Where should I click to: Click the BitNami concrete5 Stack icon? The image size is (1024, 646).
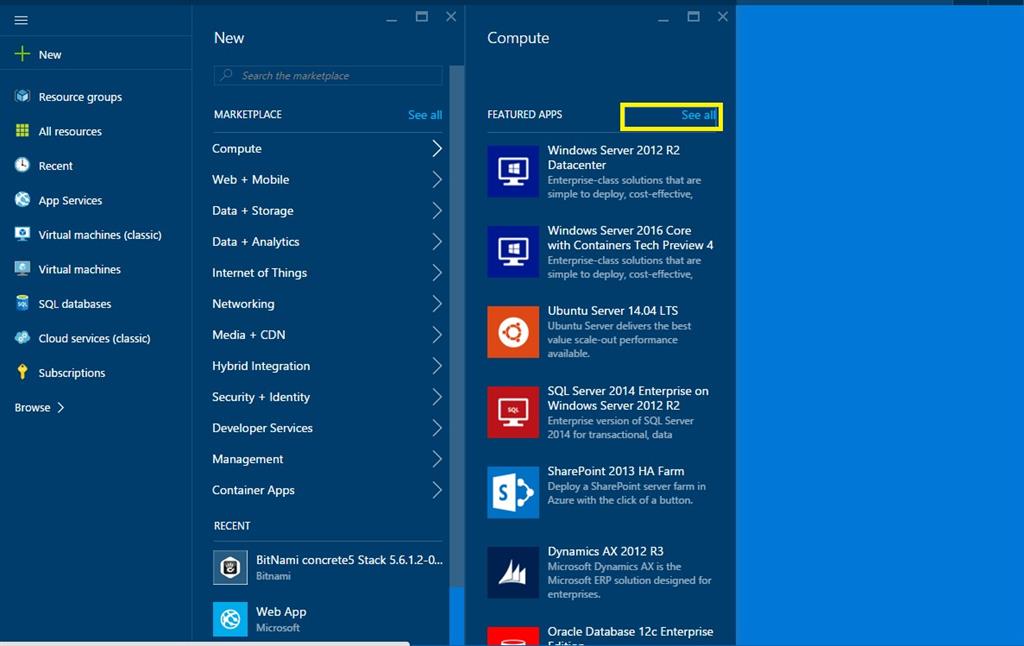tap(230, 567)
